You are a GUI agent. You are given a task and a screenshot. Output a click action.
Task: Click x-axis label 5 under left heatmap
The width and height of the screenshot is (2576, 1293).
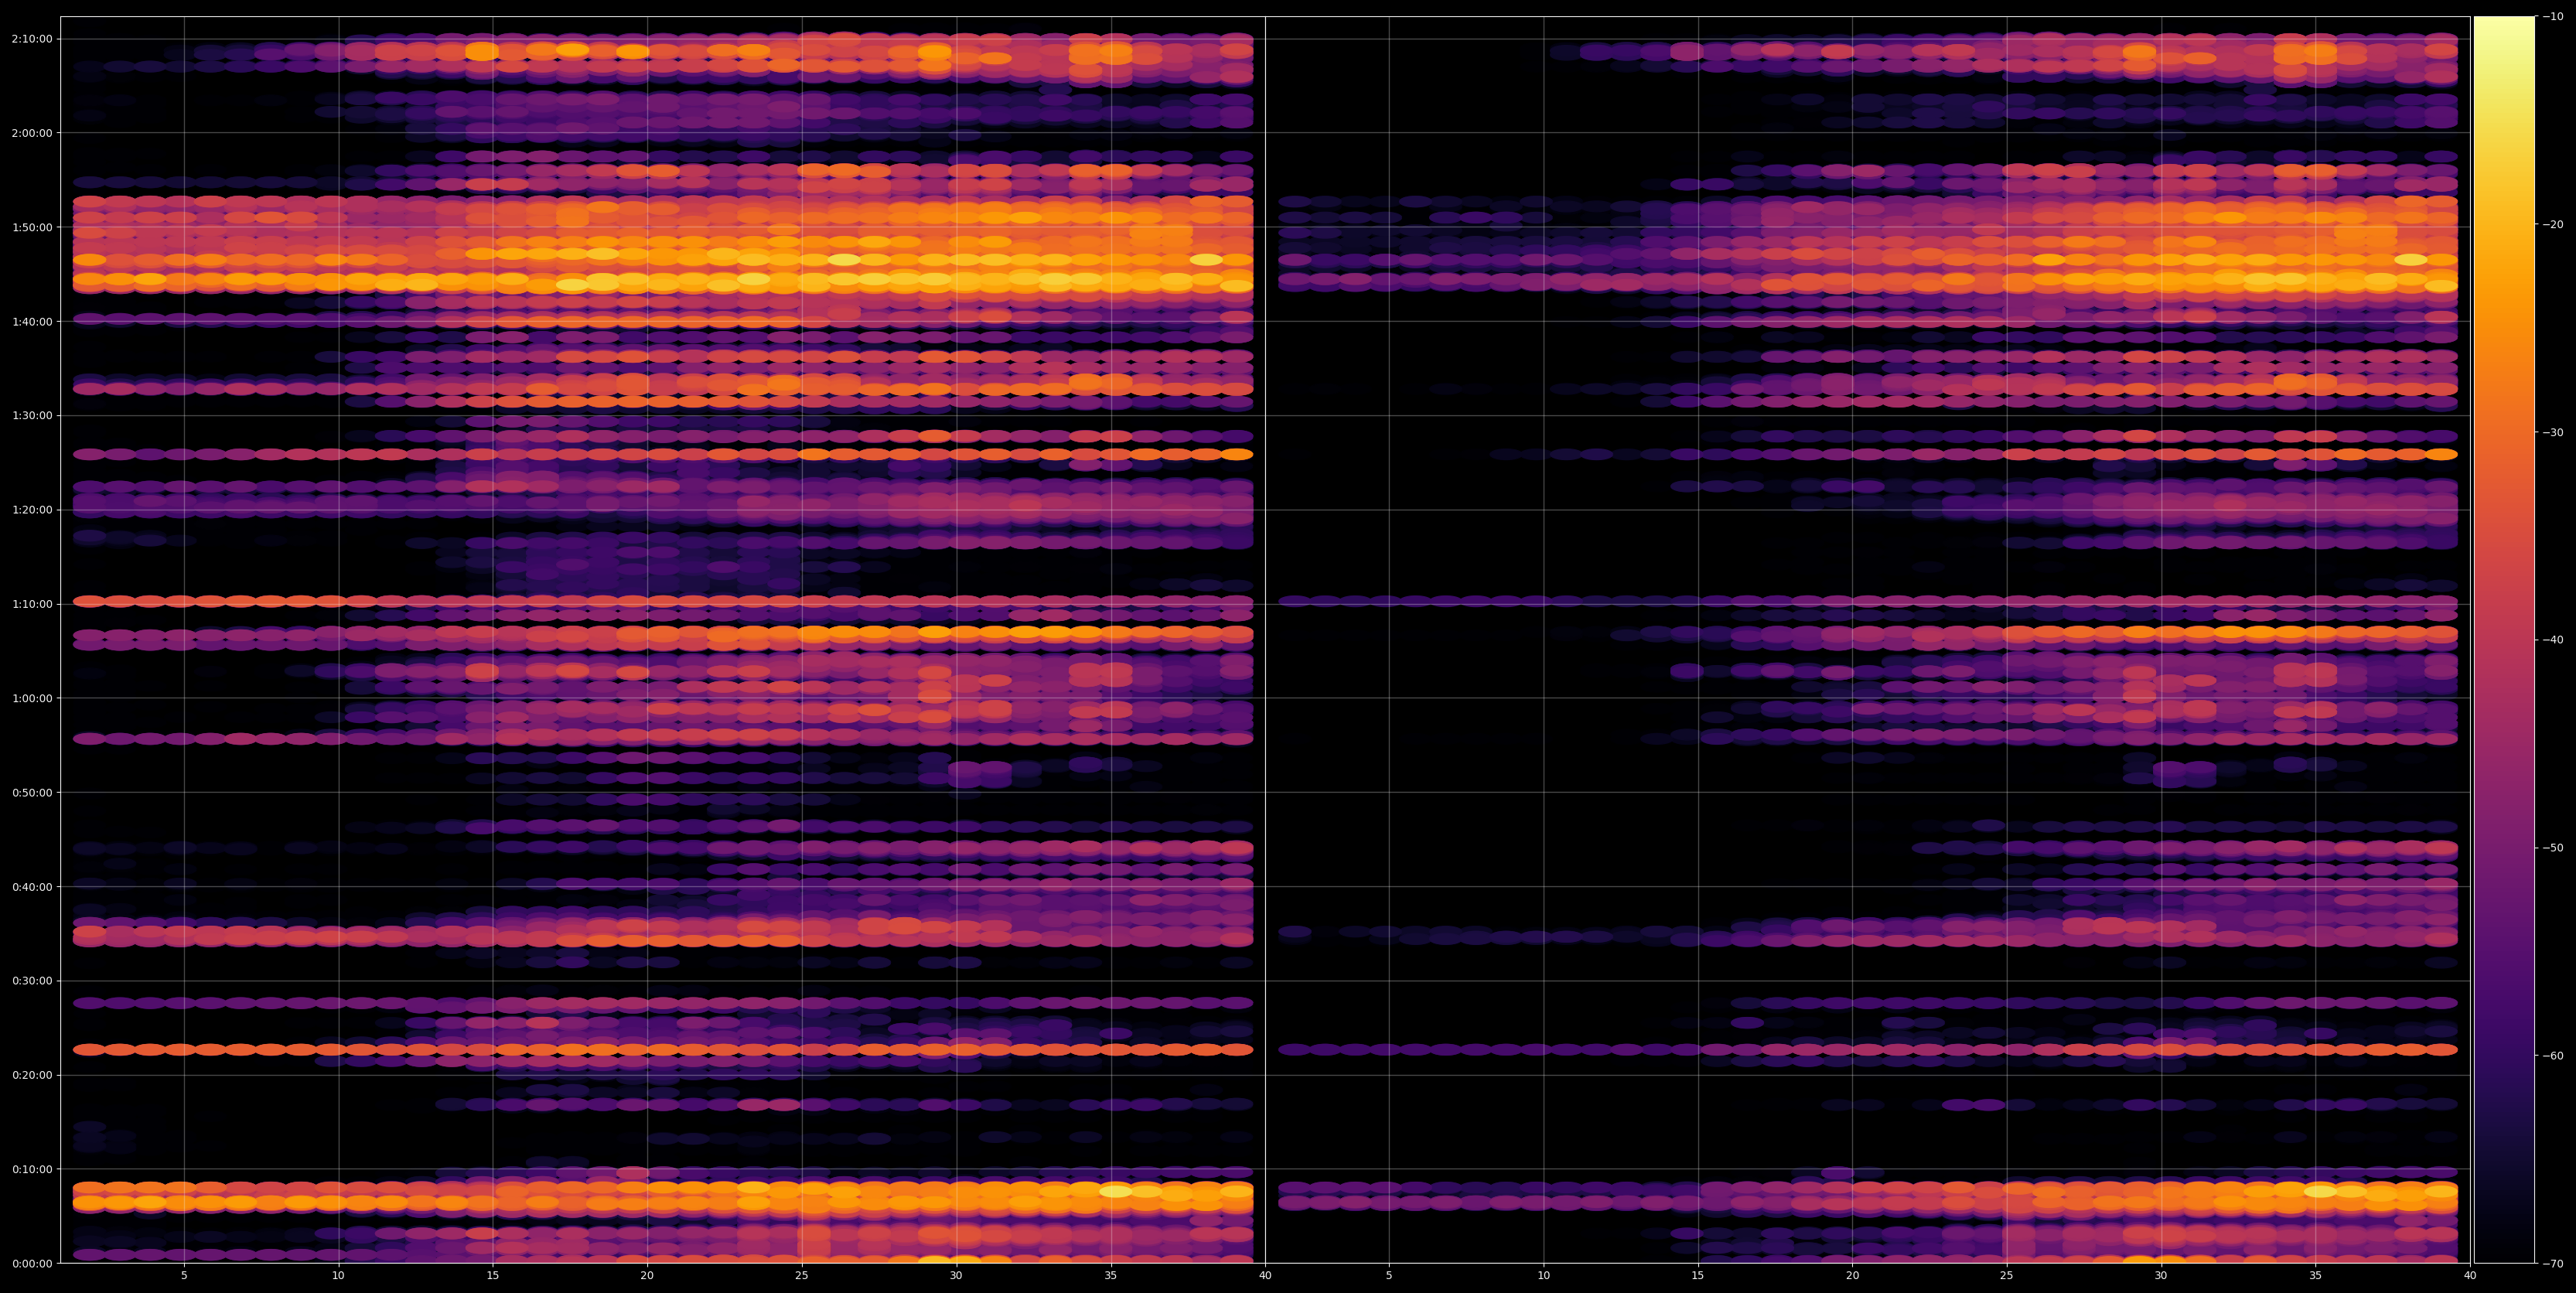184,1276
